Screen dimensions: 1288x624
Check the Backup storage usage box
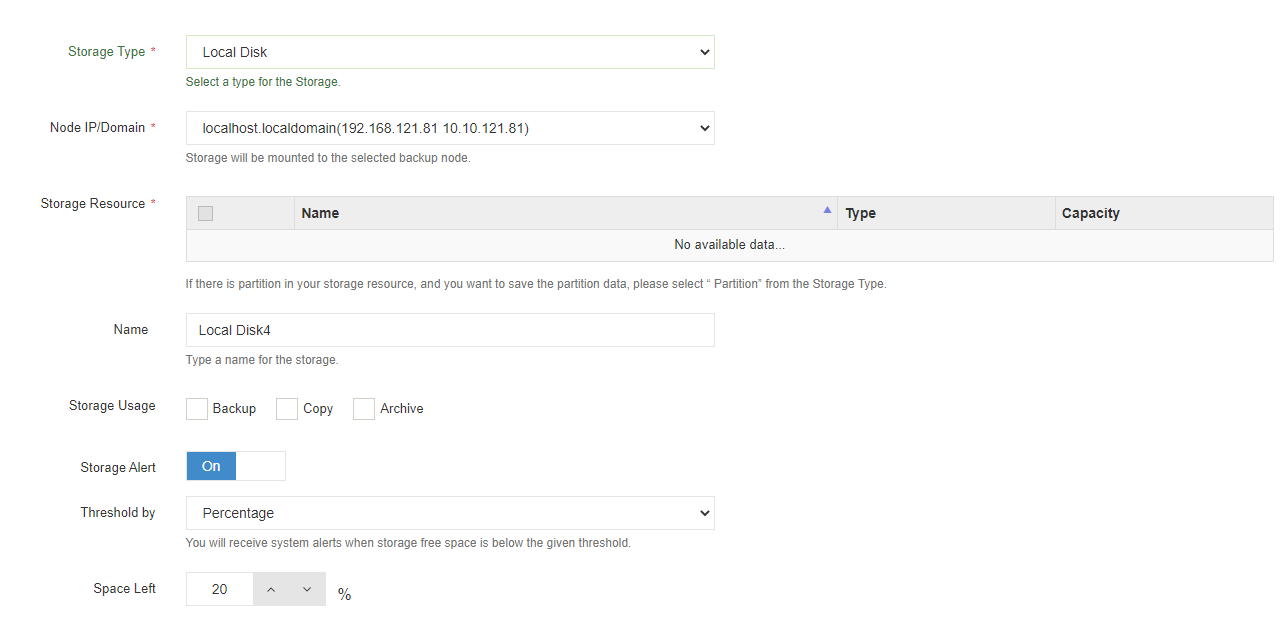click(x=197, y=409)
